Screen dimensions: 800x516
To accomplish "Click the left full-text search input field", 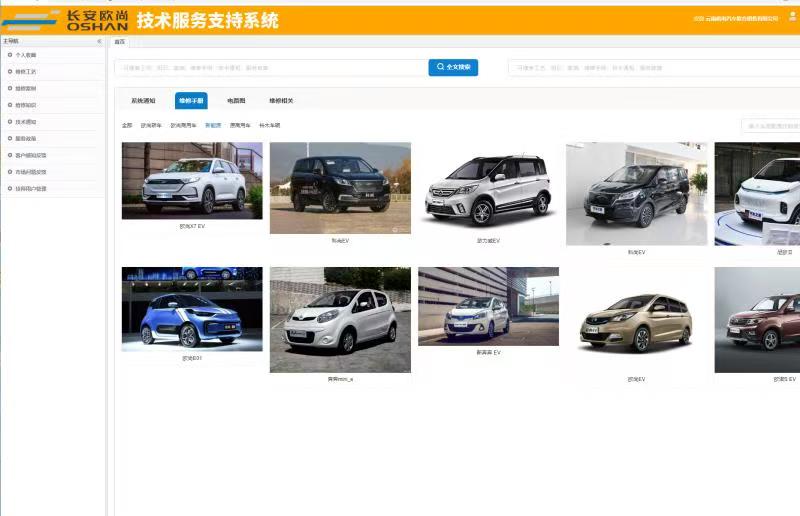I will click(270, 68).
